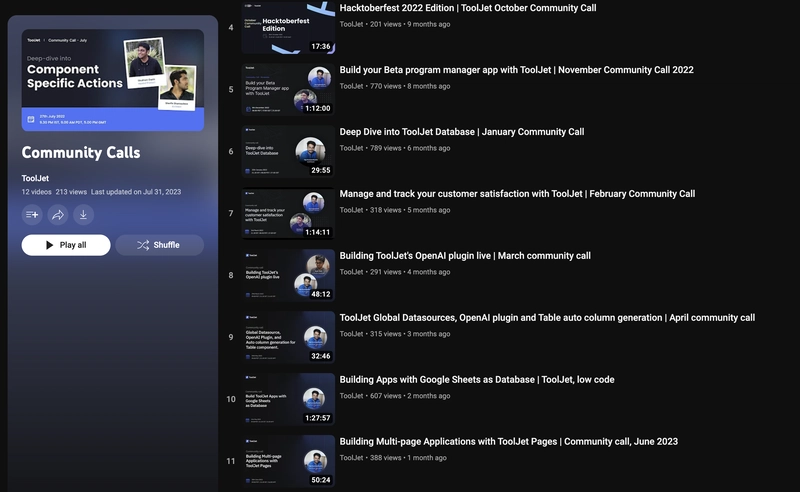Click the Play all button
The width and height of the screenshot is (800, 492).
click(66, 245)
